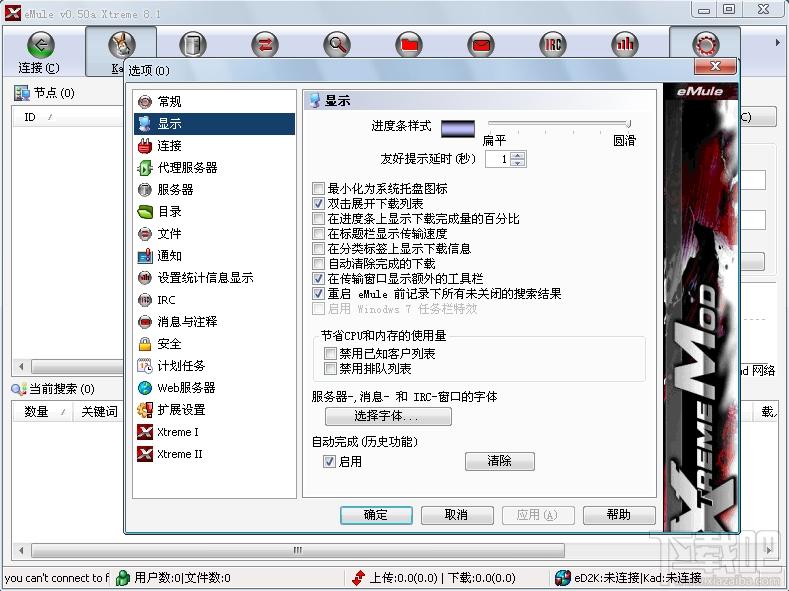
Task: Select 连接 in options list
Action: [x=214, y=146]
